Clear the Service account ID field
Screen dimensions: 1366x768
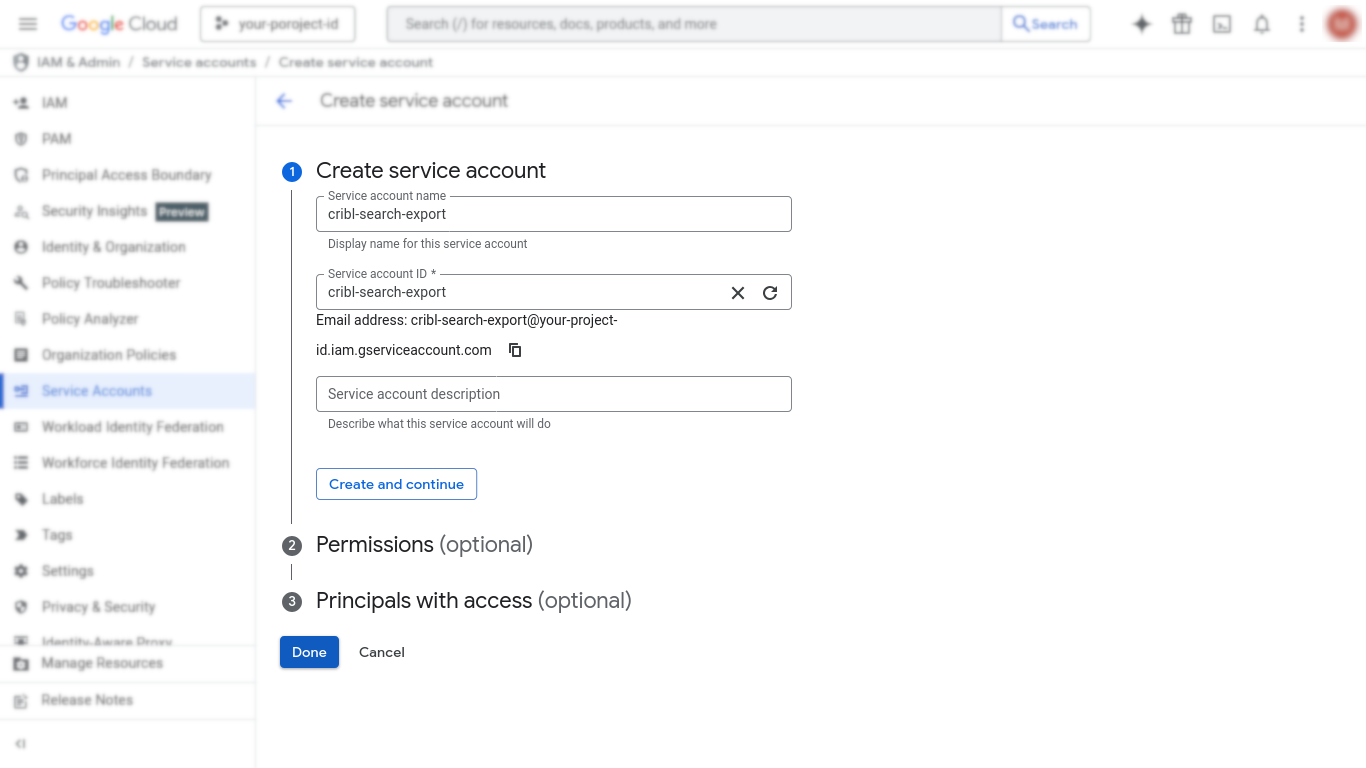pyautogui.click(x=737, y=292)
